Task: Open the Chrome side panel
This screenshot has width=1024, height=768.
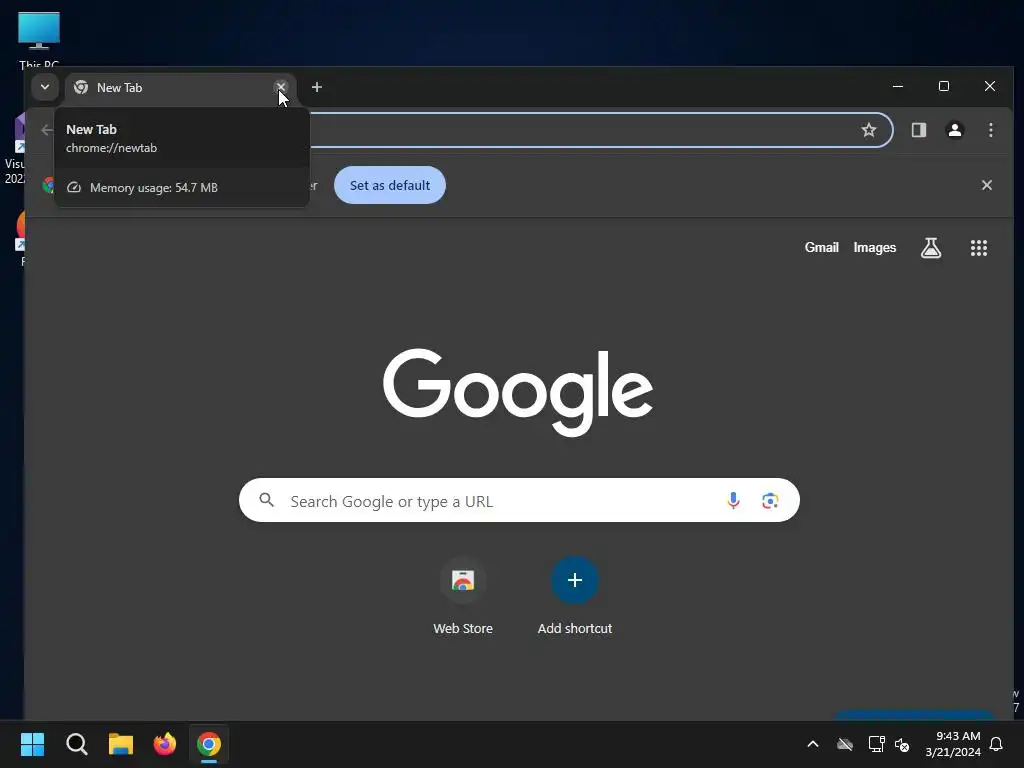Action: click(x=919, y=130)
